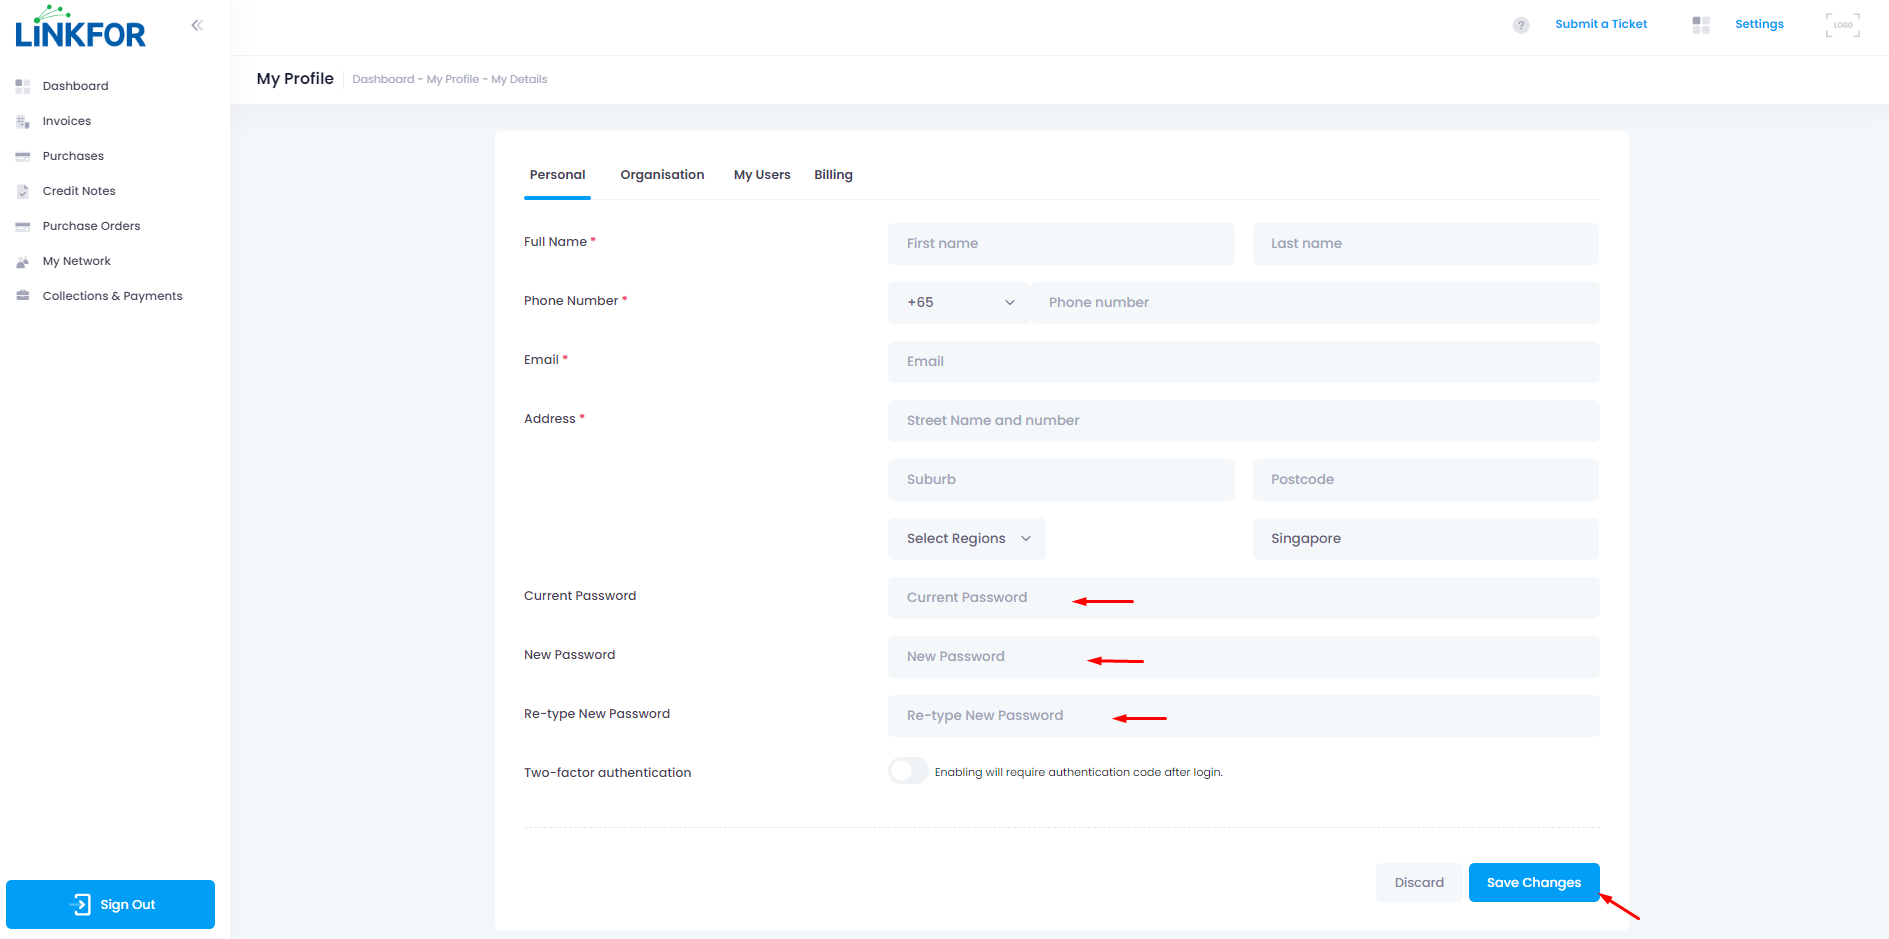This screenshot has height=939, width=1889.
Task: Click the Purchase Orders sidebar icon
Action: tap(23, 227)
